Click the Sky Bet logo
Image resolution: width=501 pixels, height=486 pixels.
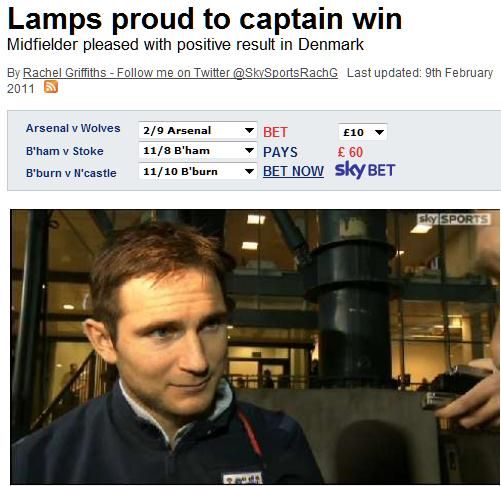tap(365, 170)
